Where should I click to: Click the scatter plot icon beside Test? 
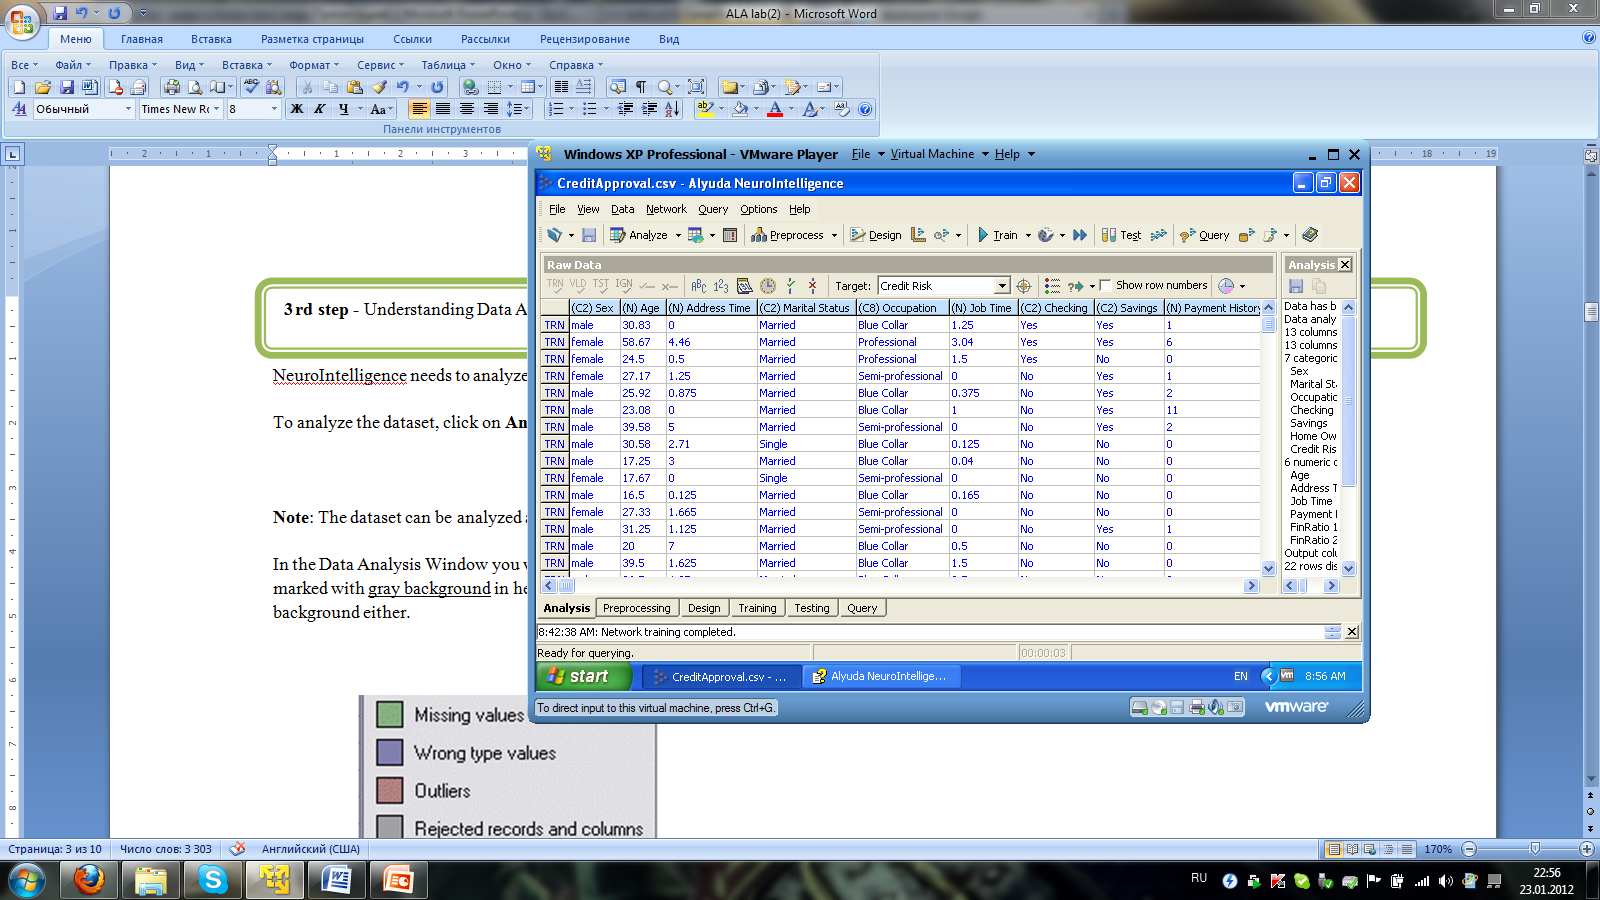tap(1159, 235)
